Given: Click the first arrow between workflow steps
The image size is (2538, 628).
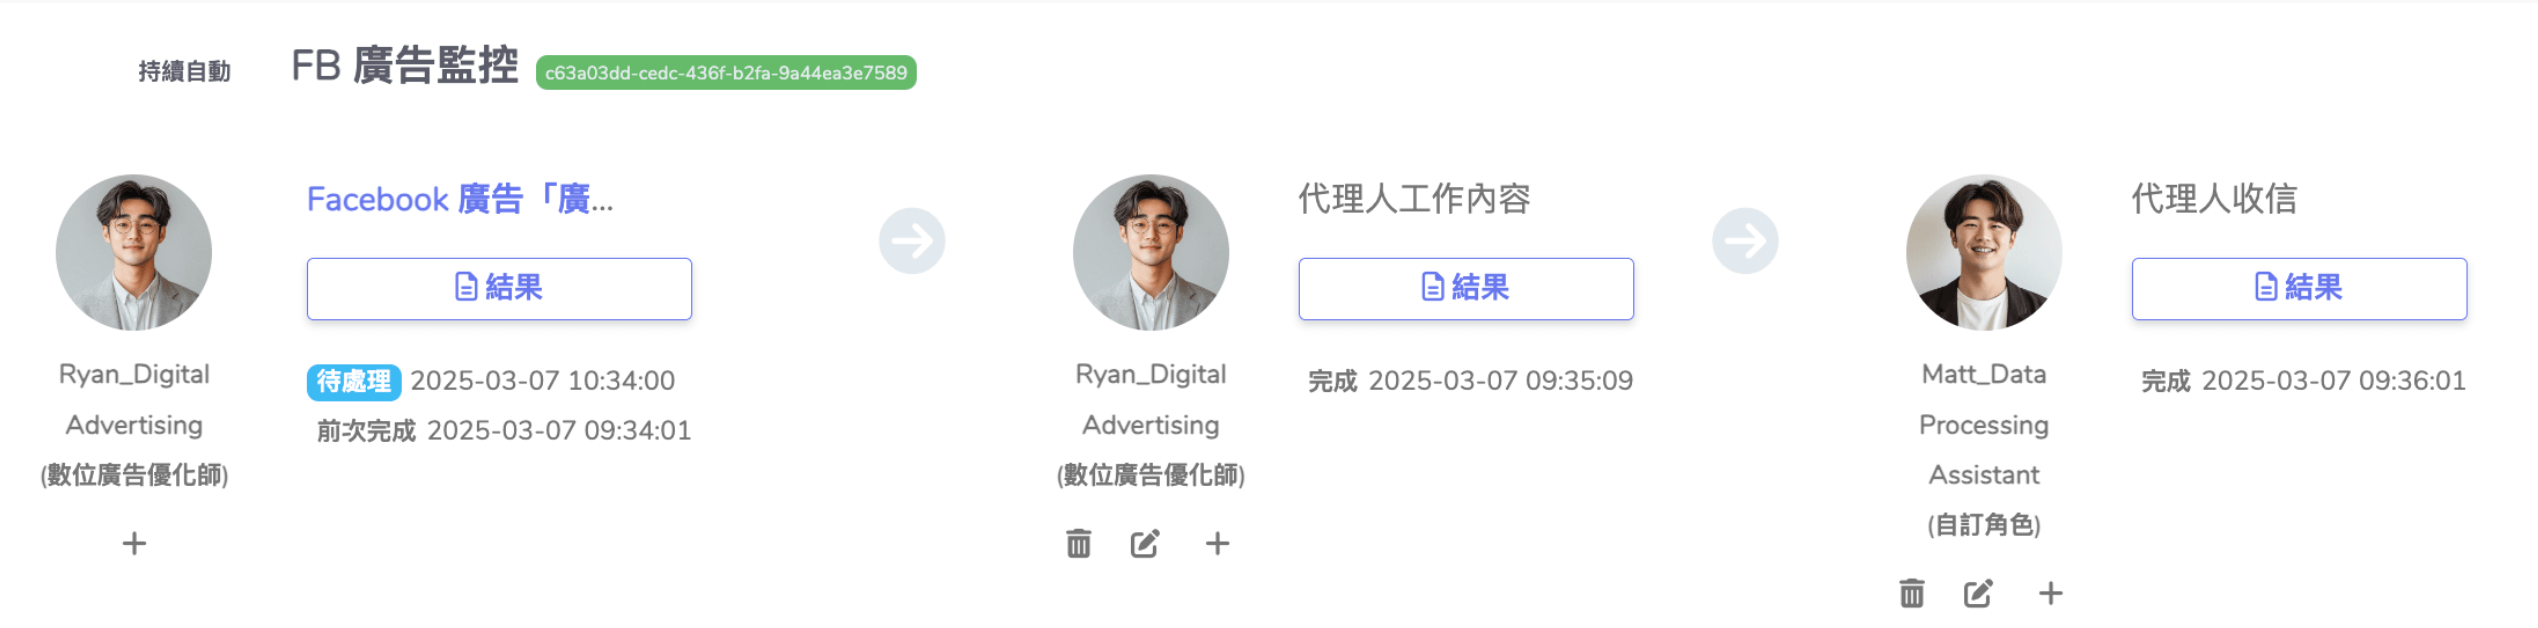Looking at the screenshot, I should tap(912, 240).
